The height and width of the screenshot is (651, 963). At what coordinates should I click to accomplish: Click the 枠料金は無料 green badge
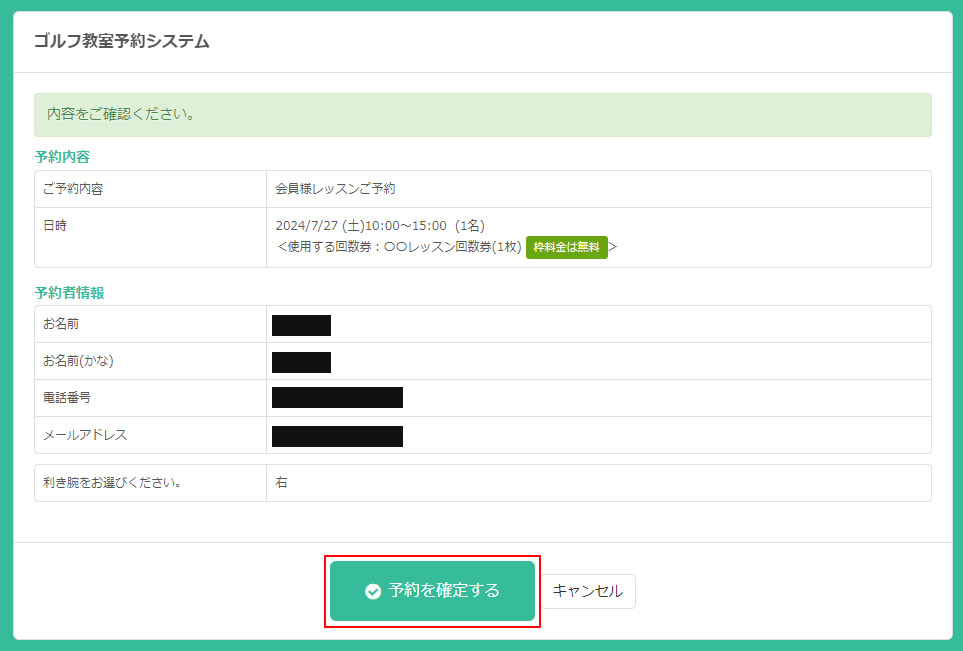click(566, 247)
